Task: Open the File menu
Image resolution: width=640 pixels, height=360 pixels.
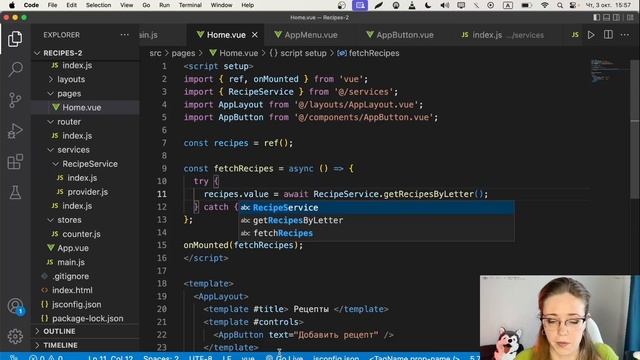Action: click(x=52, y=5)
